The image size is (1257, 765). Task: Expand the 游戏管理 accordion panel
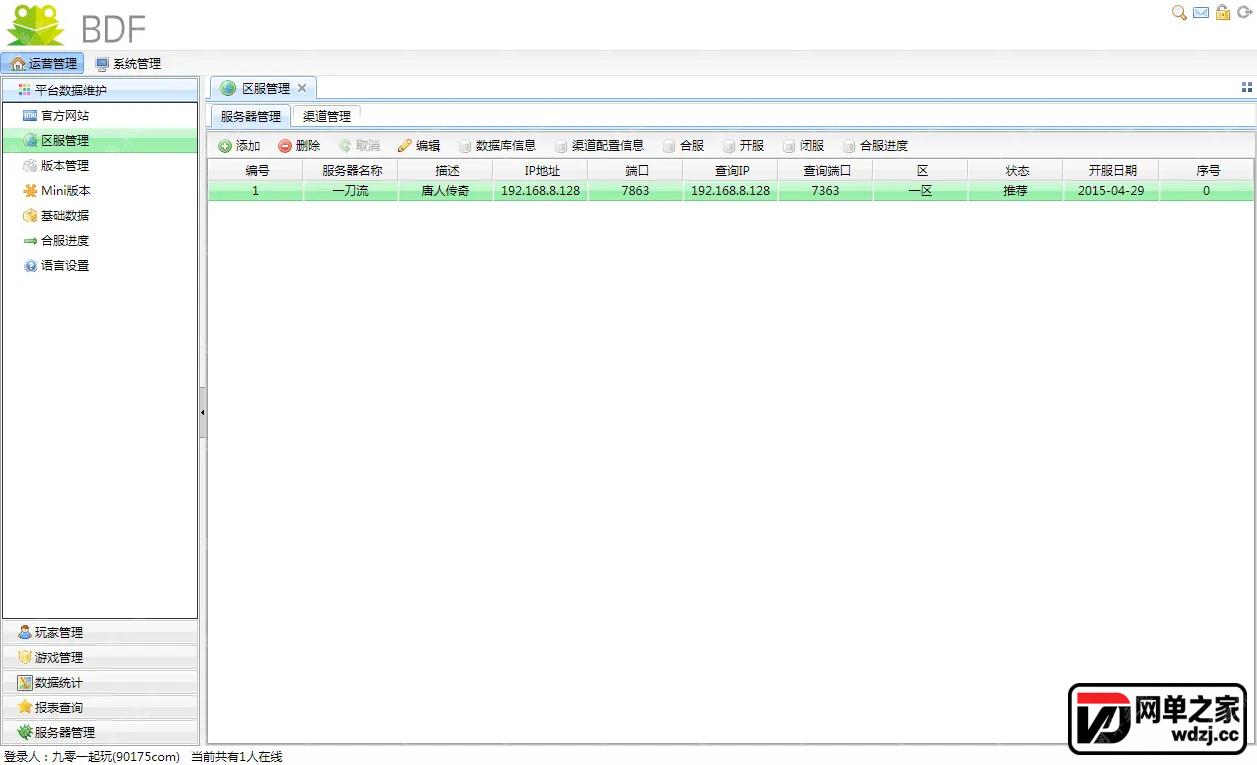(x=100, y=658)
